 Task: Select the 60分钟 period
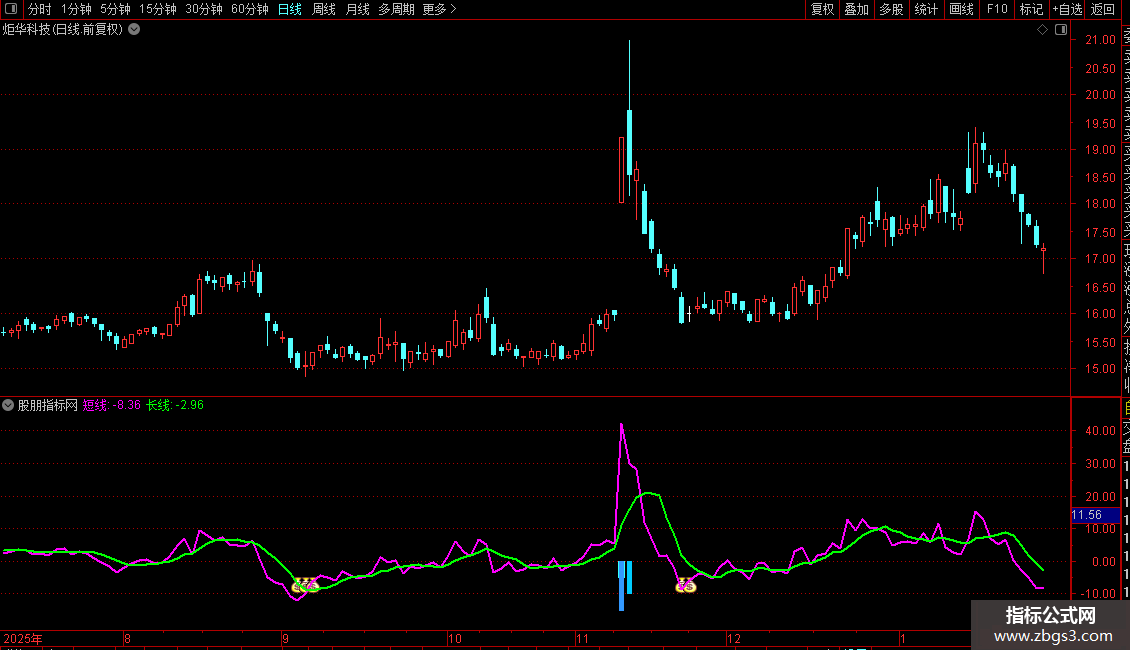click(x=250, y=9)
